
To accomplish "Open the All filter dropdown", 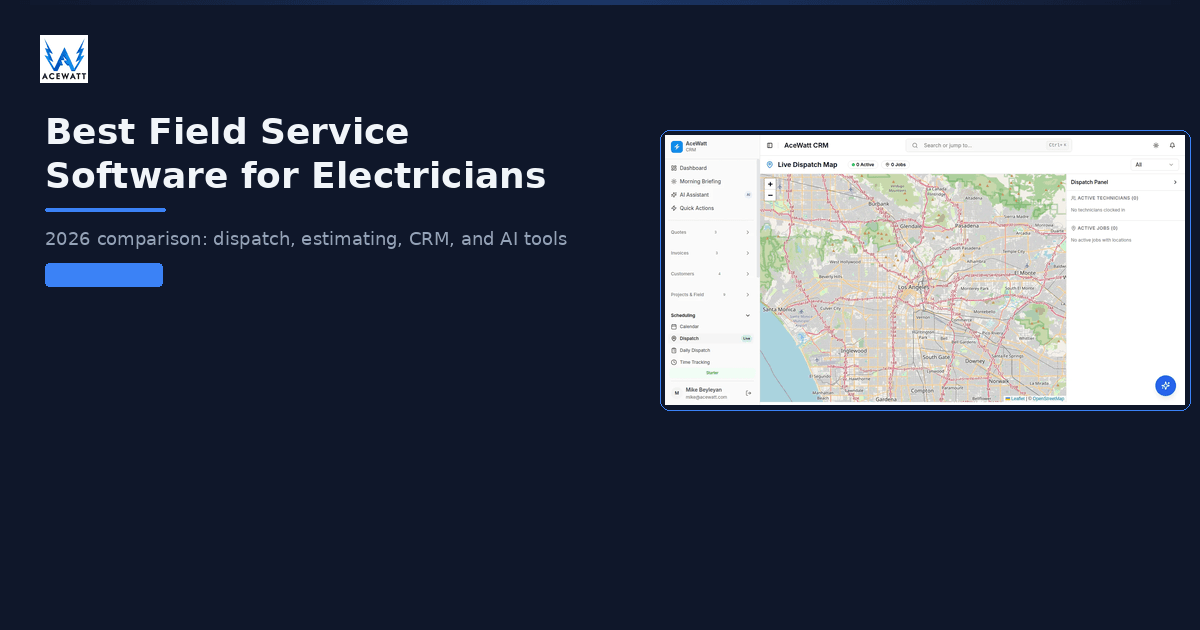I will [1154, 164].
